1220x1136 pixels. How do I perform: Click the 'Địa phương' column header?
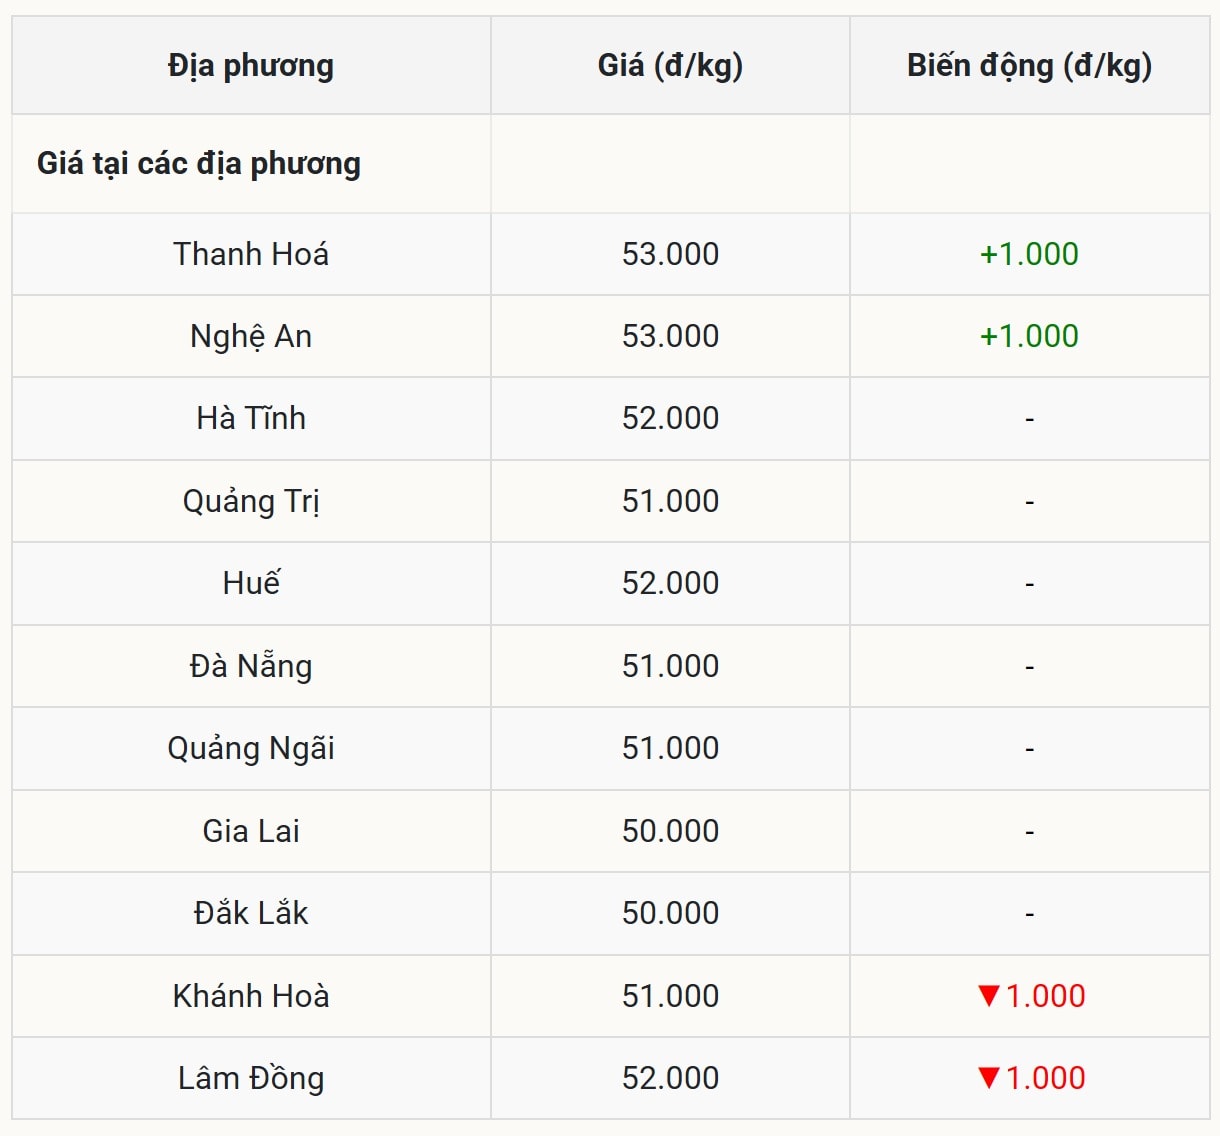coord(251,66)
